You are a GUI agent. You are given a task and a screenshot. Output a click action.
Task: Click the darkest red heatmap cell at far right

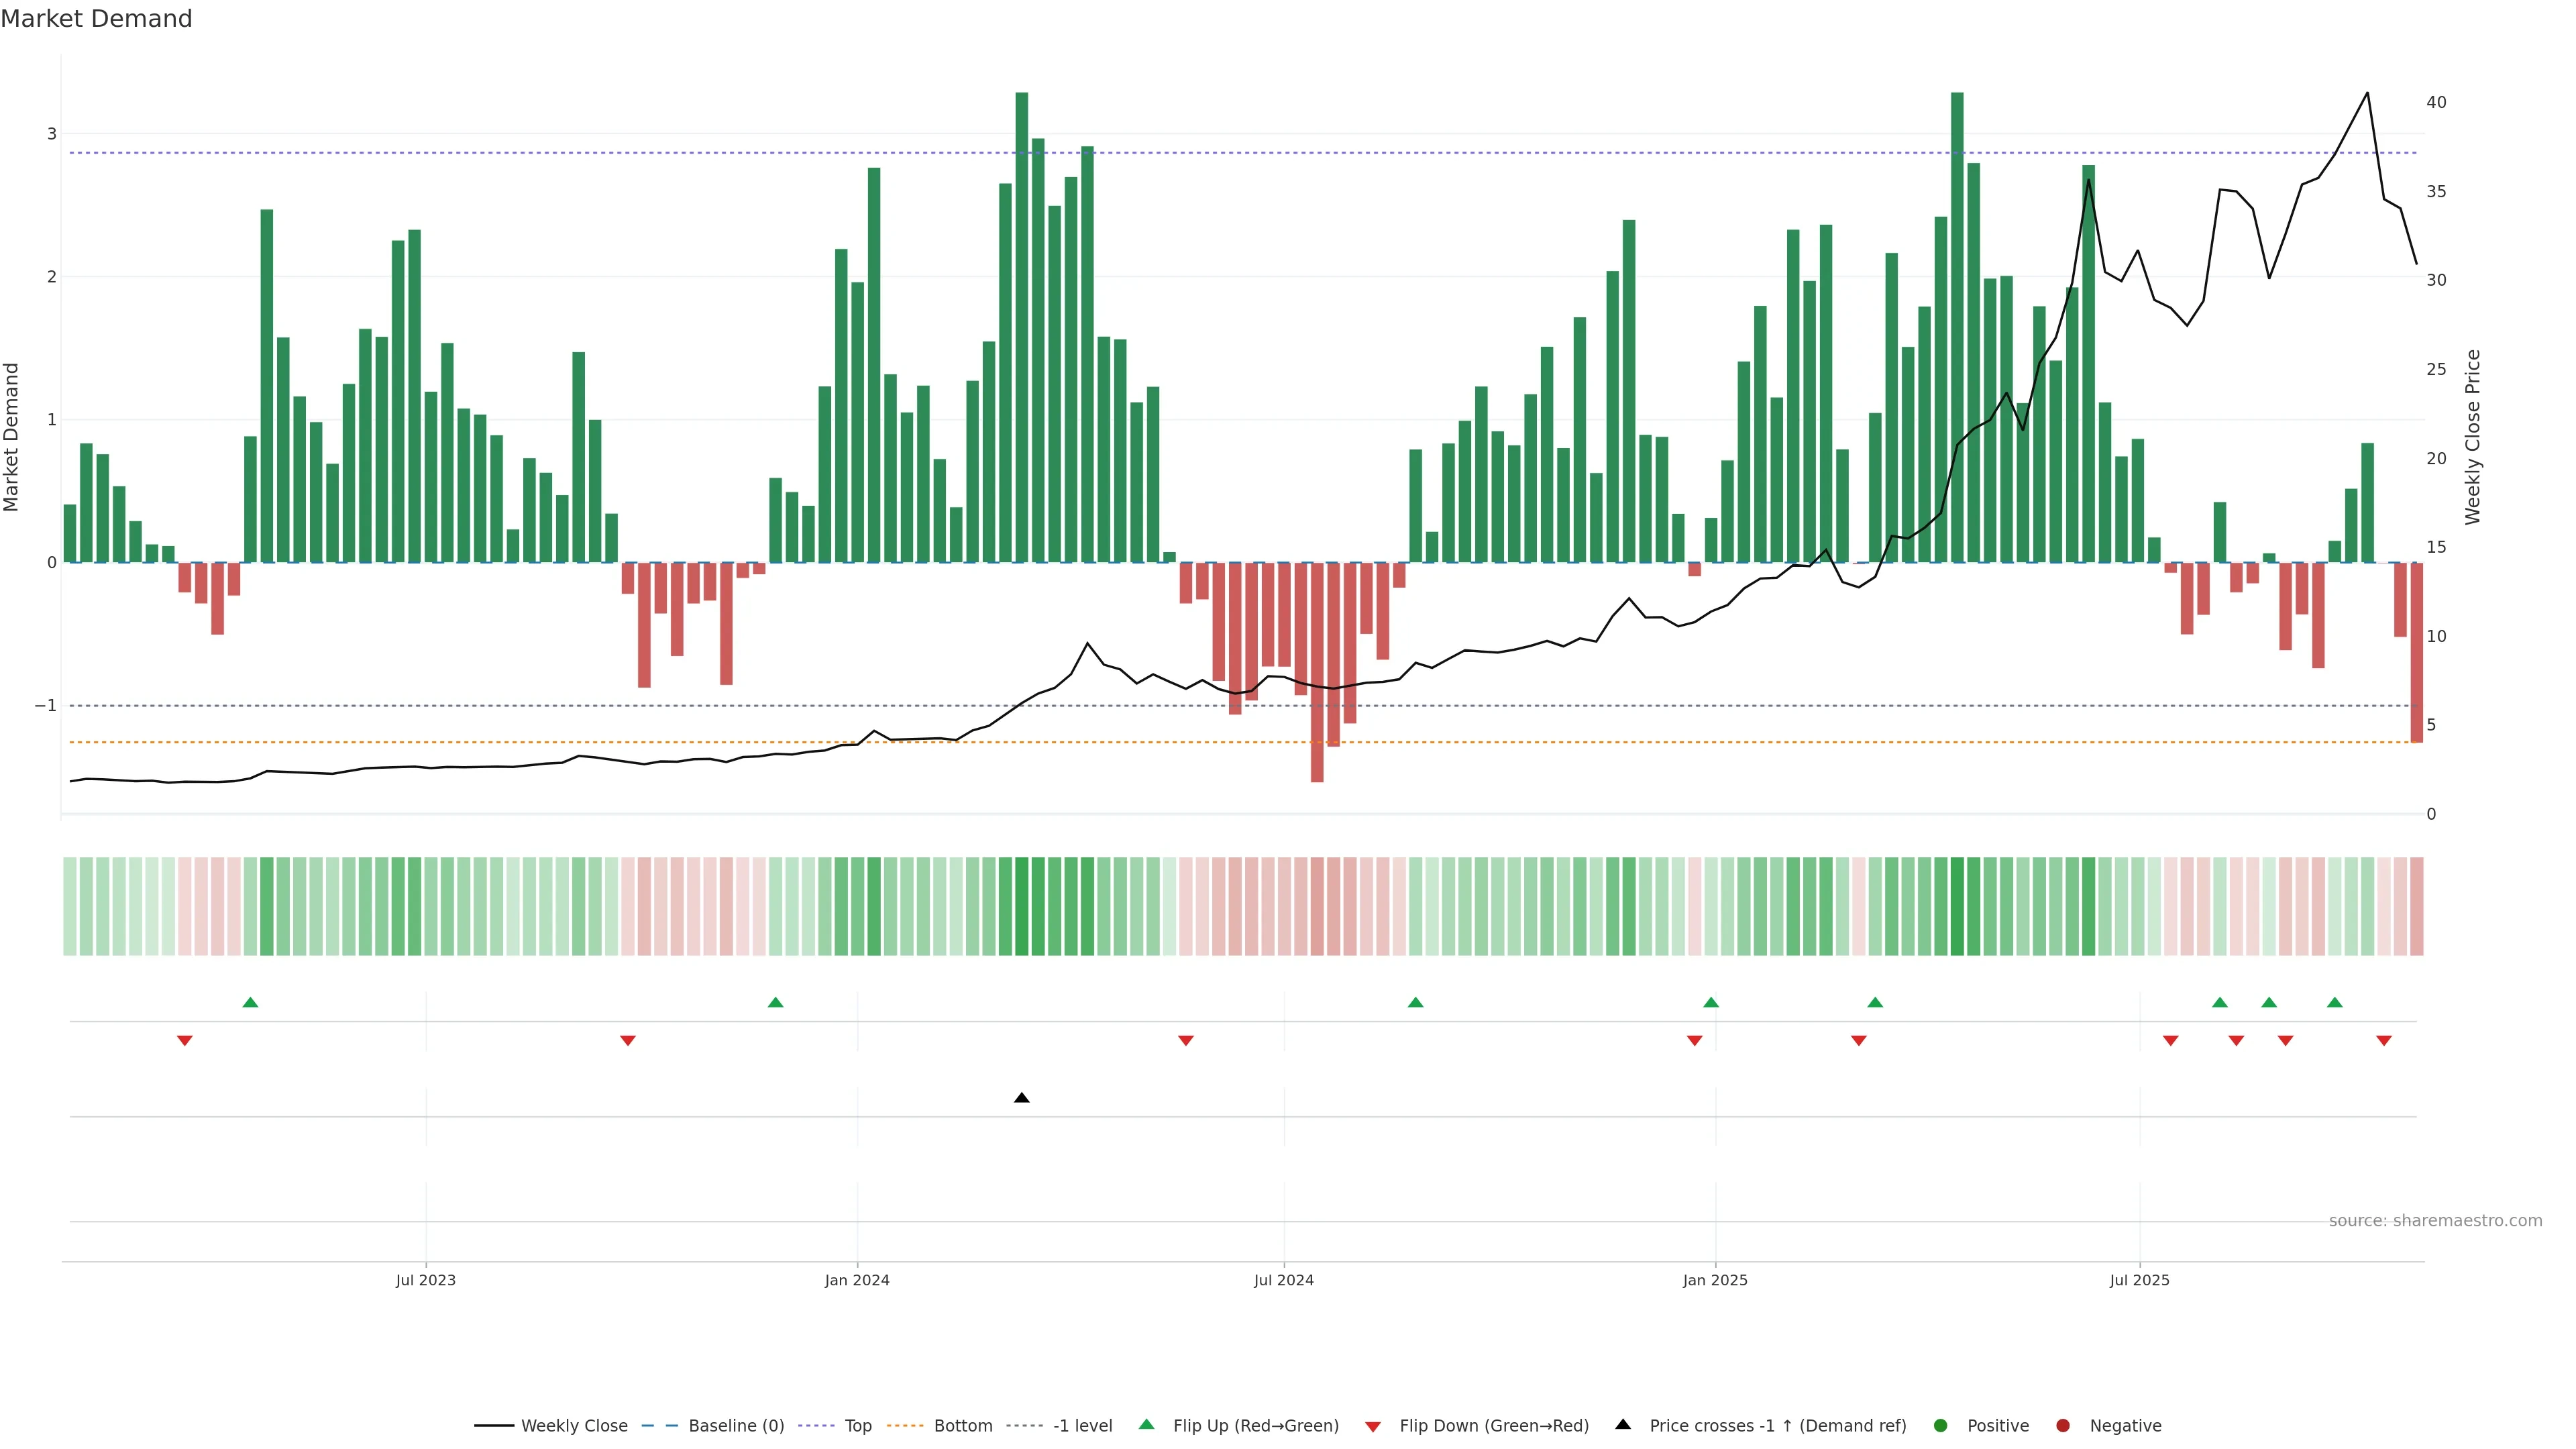coord(2416,906)
